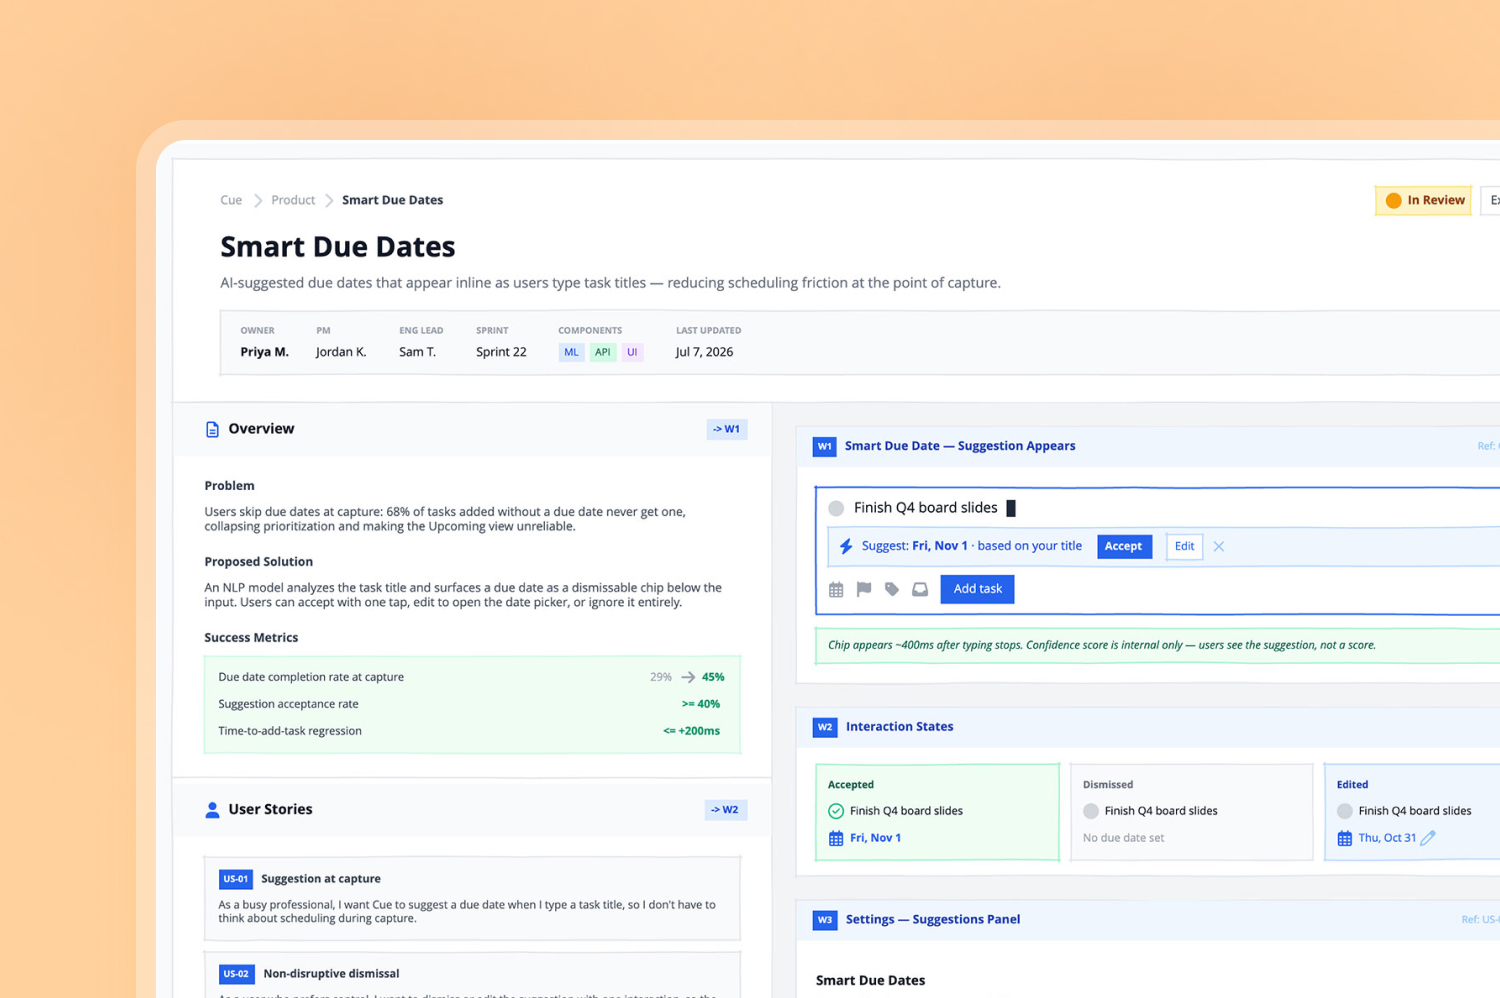This screenshot has width=1500, height=998.
Task: Click the Settings — Suggestions Panel heading
Action: 933,920
